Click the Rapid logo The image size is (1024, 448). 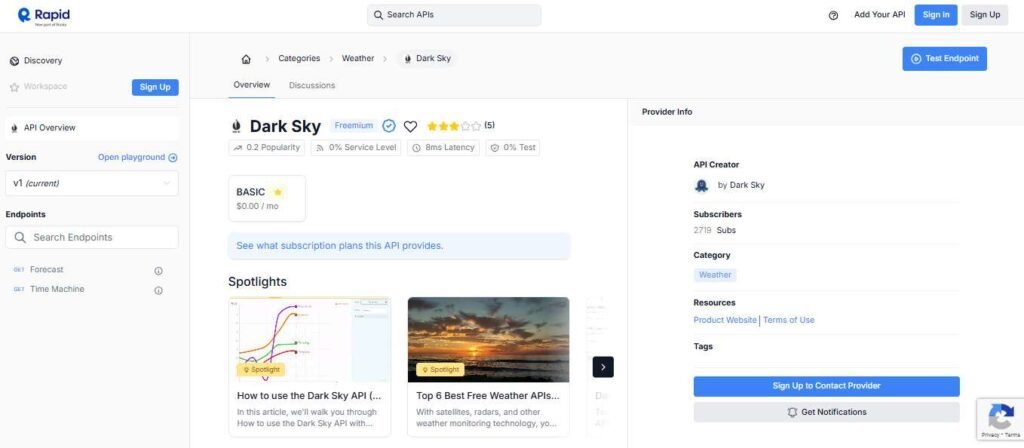pyautogui.click(x=44, y=16)
